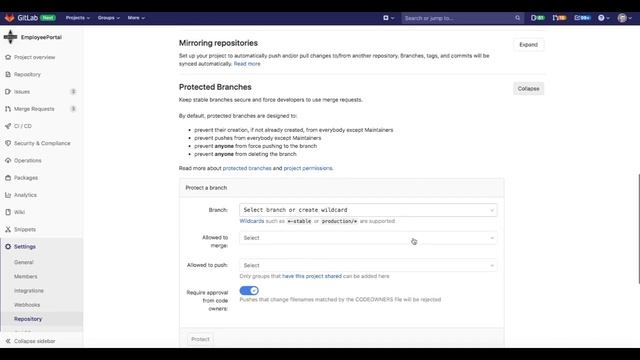Viewport: 640px width, 360px height.
Task: Open Members settings submenu item
Action: coord(26,276)
